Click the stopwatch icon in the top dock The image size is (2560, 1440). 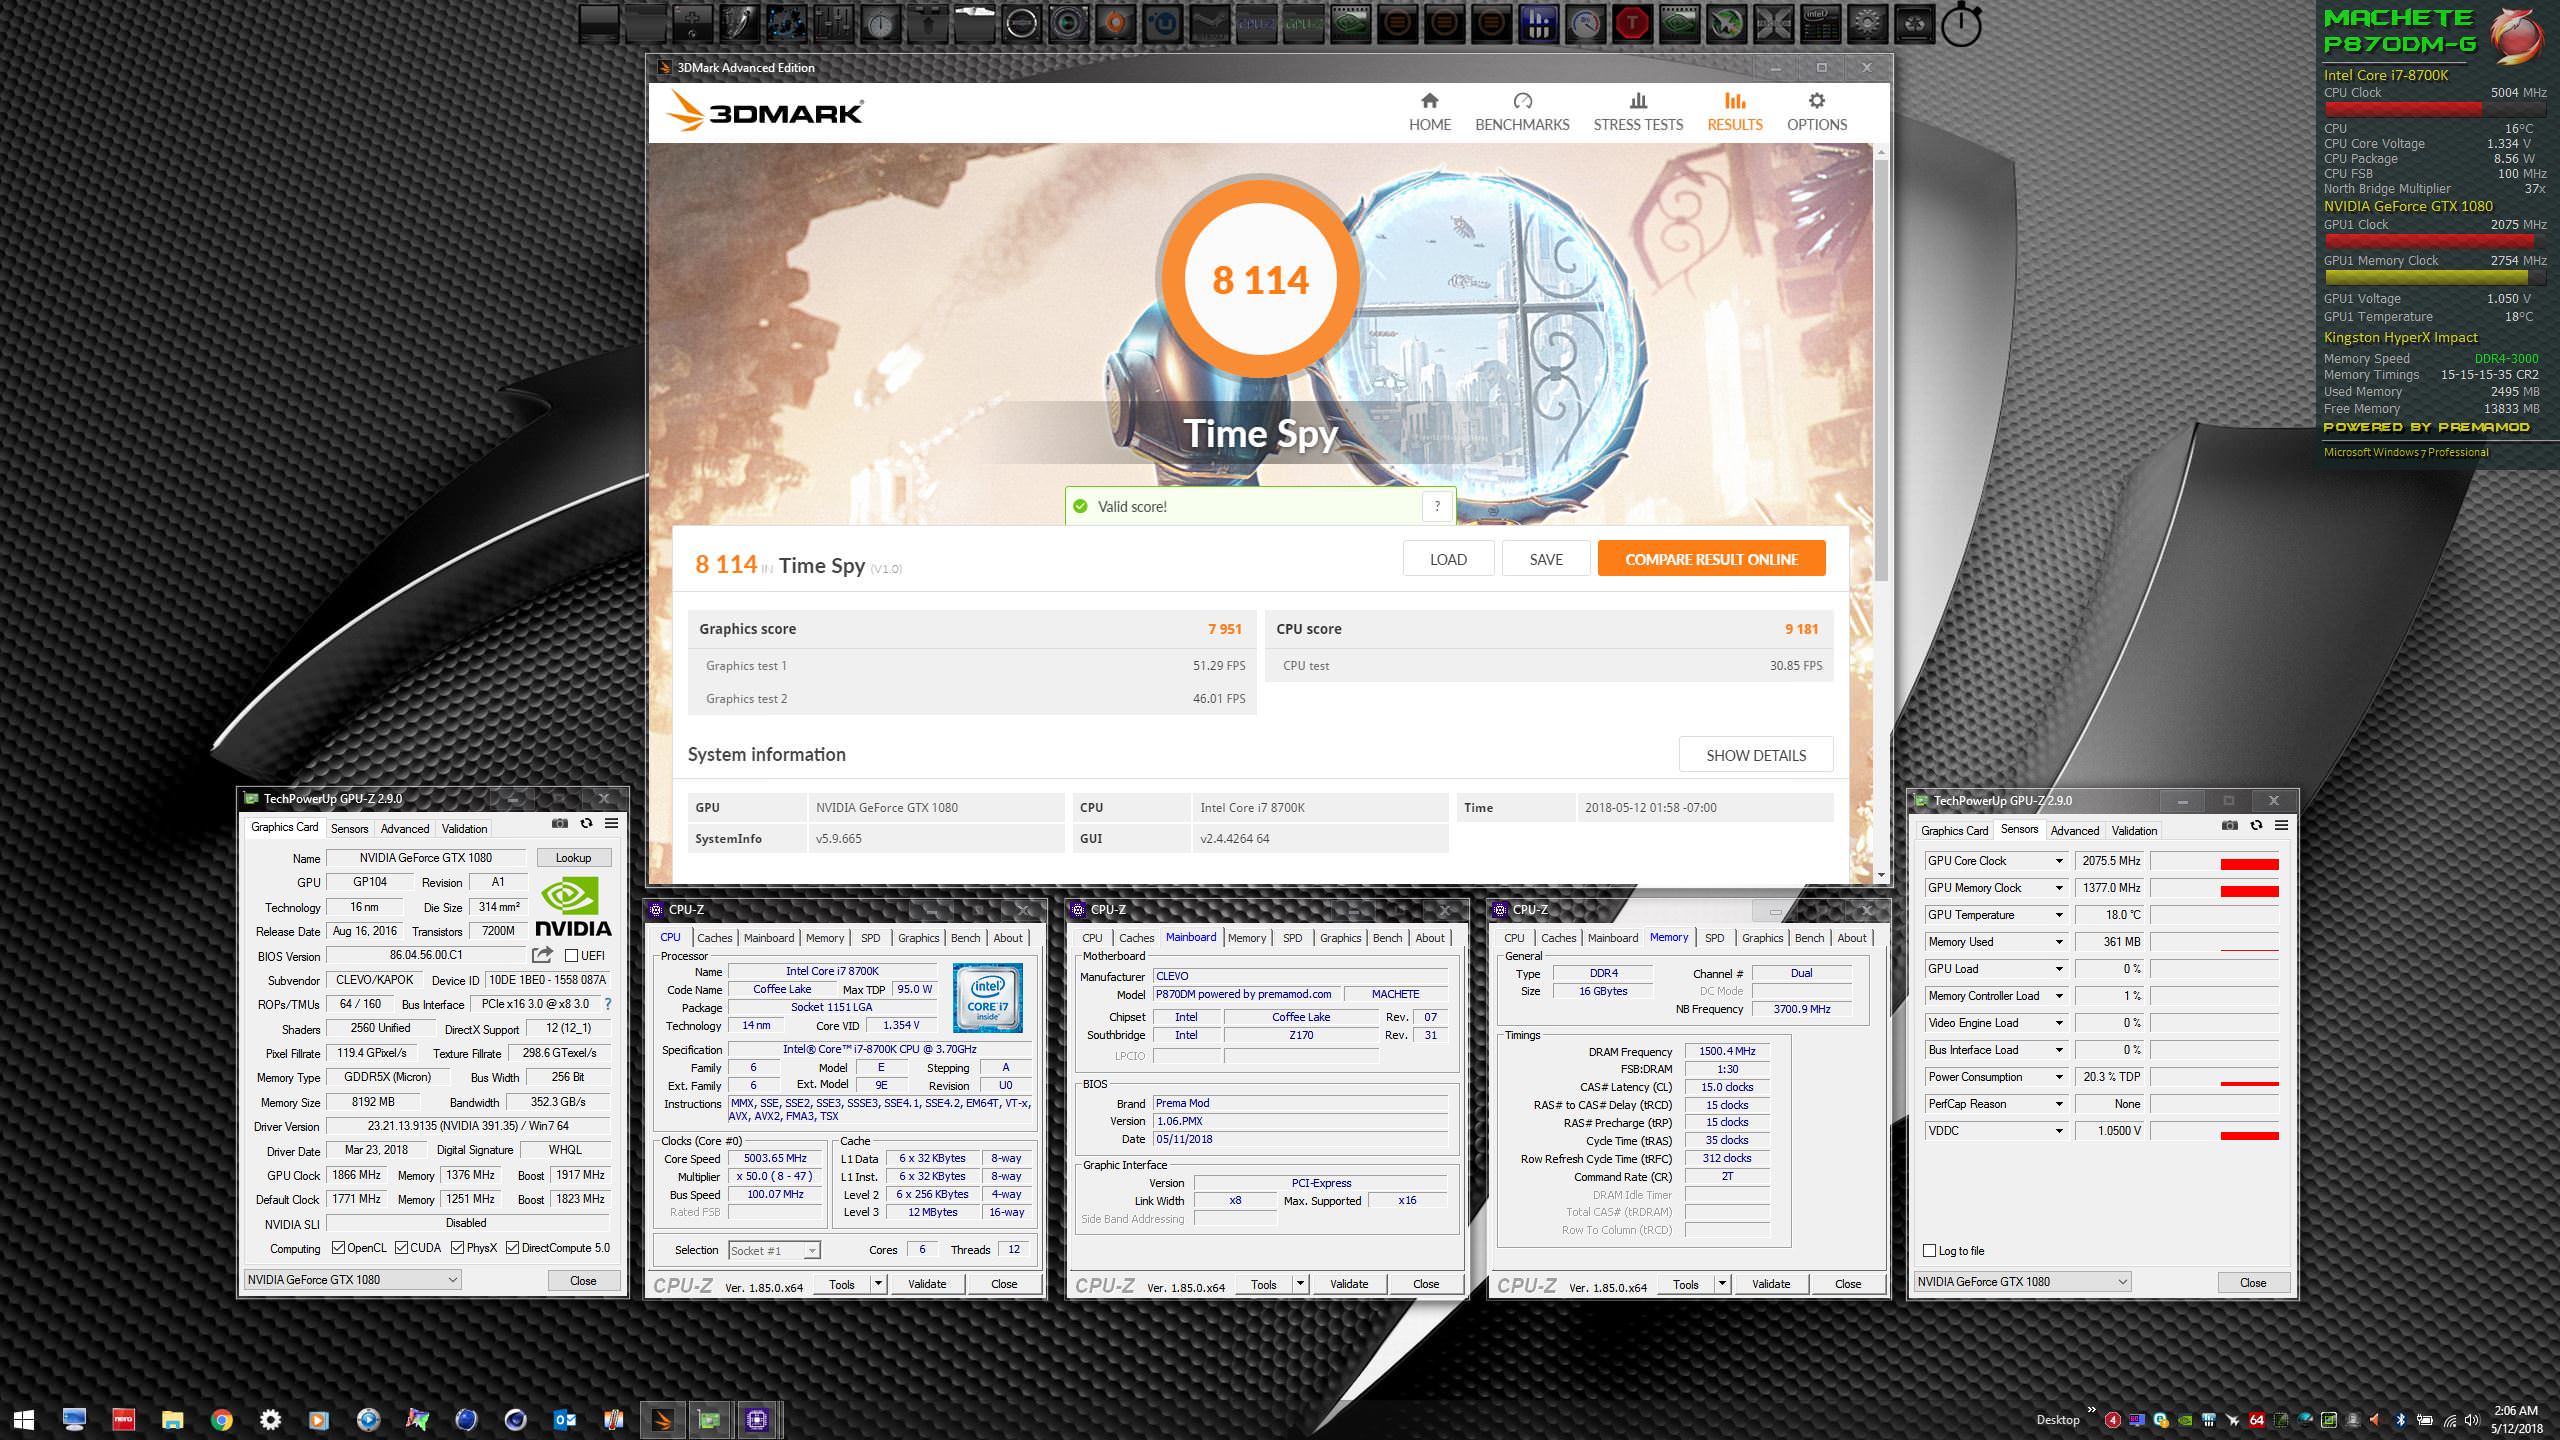point(1961,24)
